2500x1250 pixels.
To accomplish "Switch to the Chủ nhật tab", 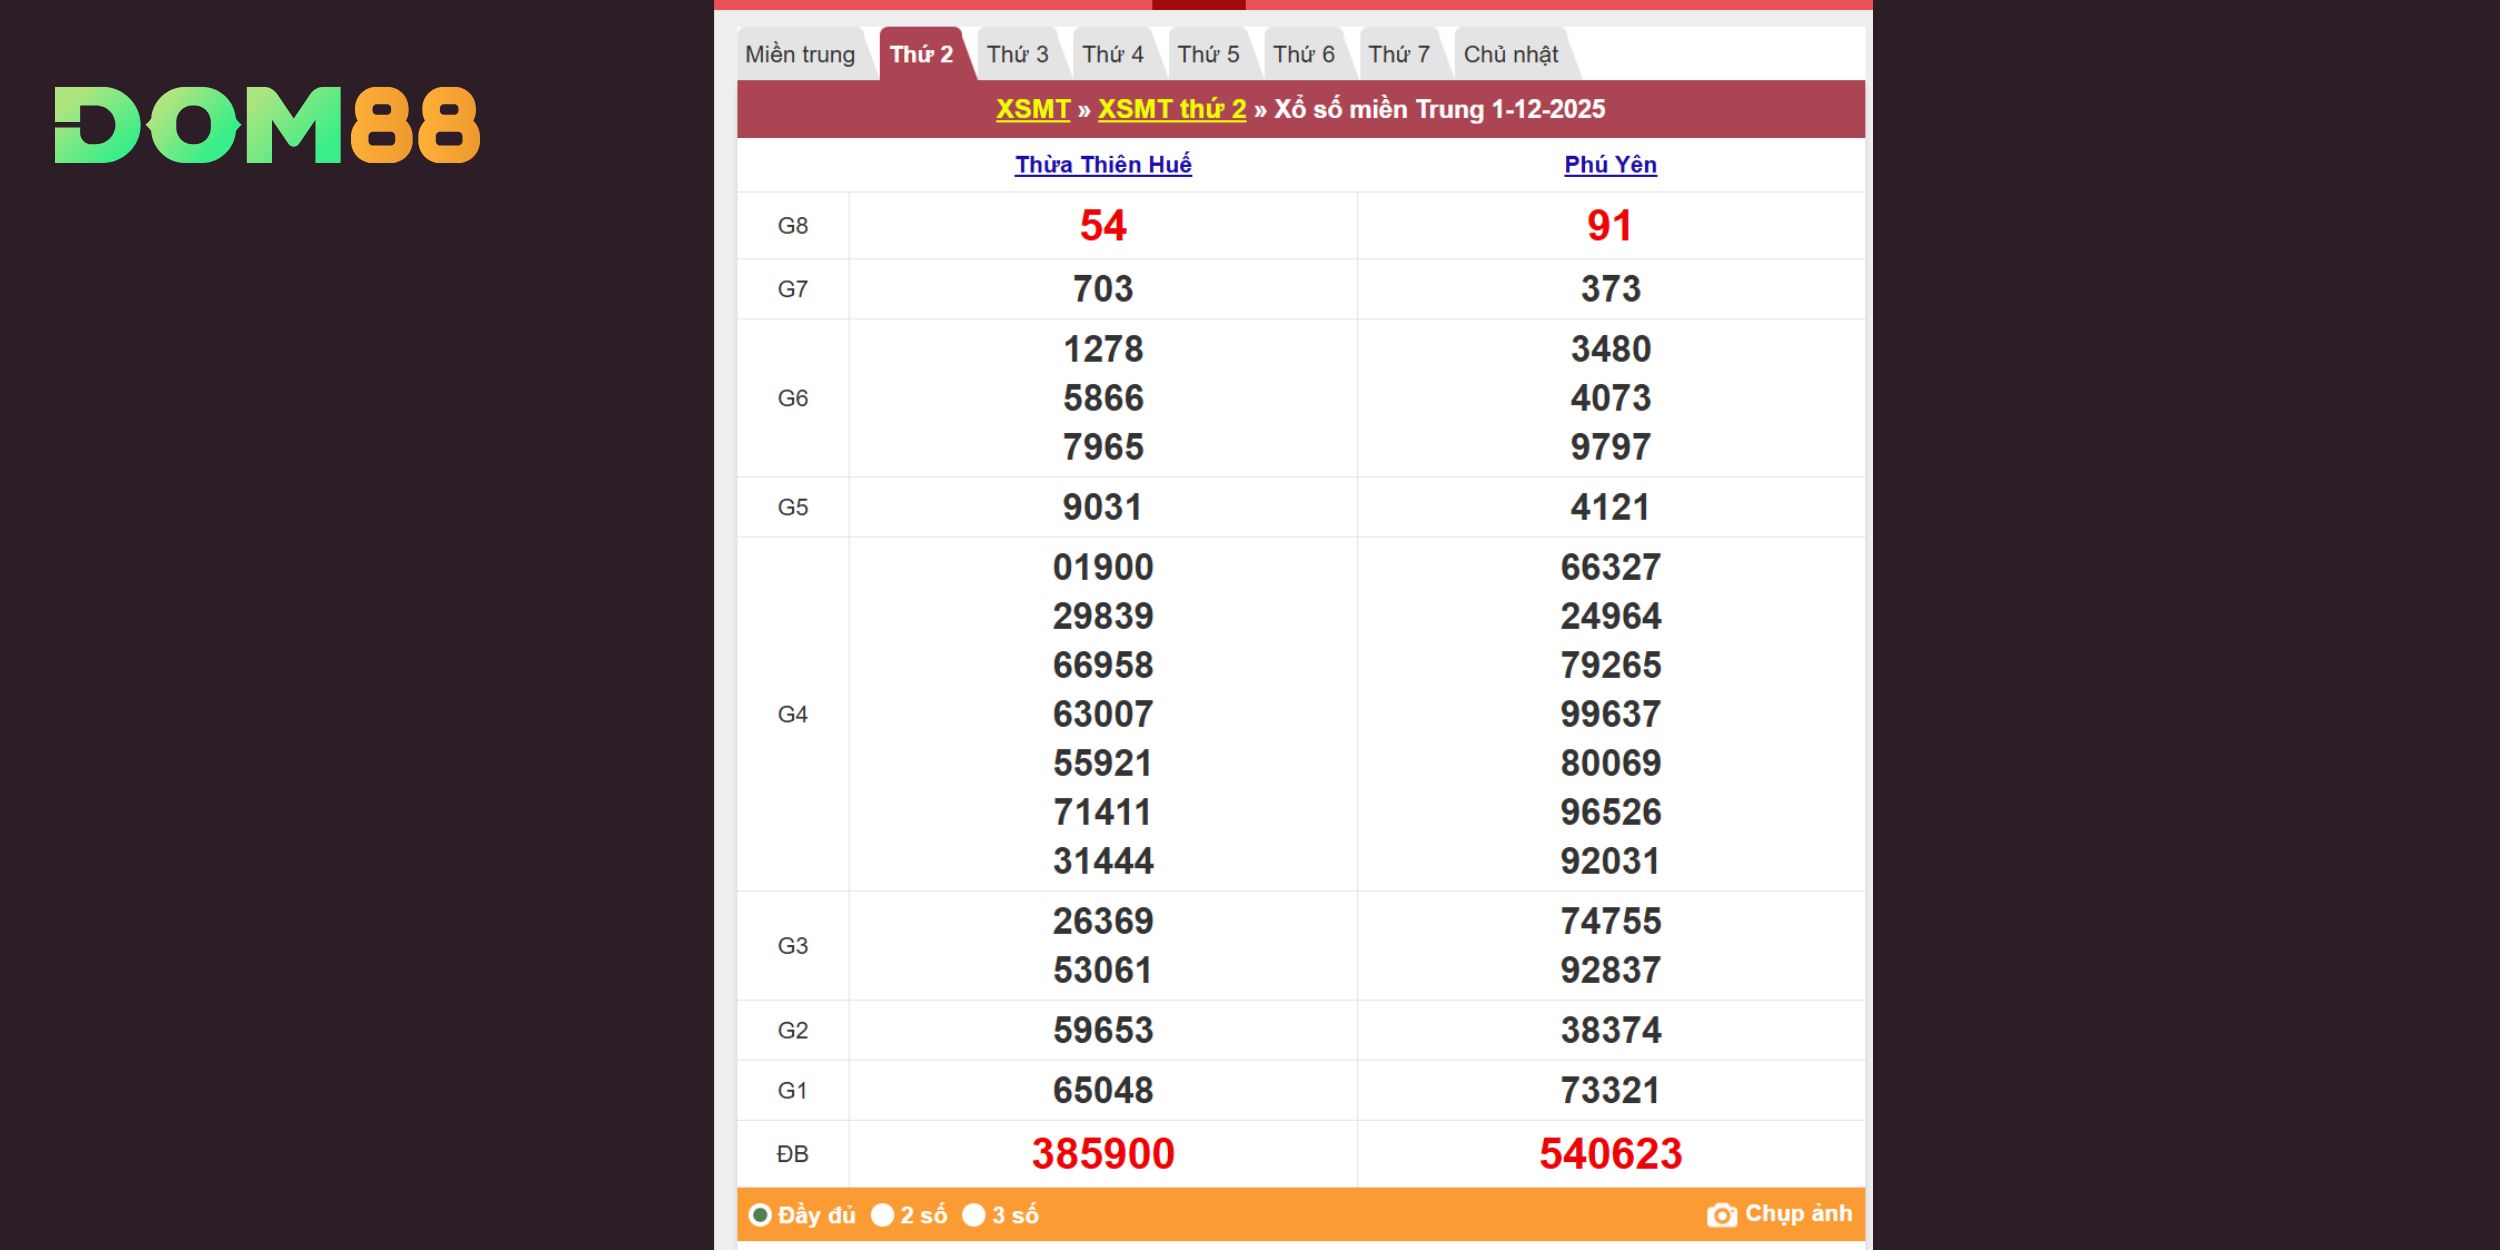I will (x=1511, y=55).
